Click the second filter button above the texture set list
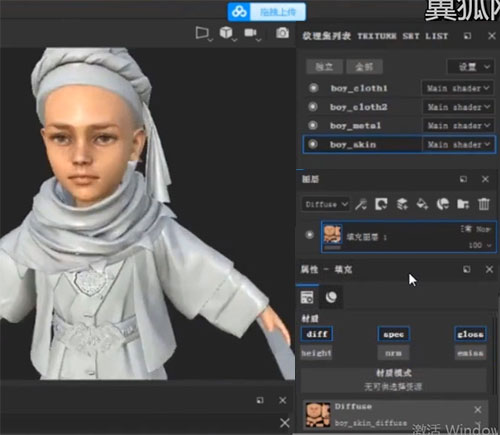The height and width of the screenshot is (435, 500). 364,67
